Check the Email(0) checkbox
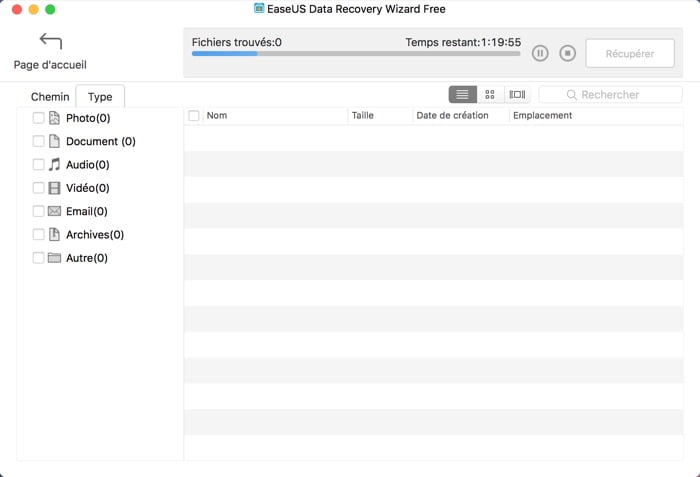The height and width of the screenshot is (477, 700). (38, 211)
